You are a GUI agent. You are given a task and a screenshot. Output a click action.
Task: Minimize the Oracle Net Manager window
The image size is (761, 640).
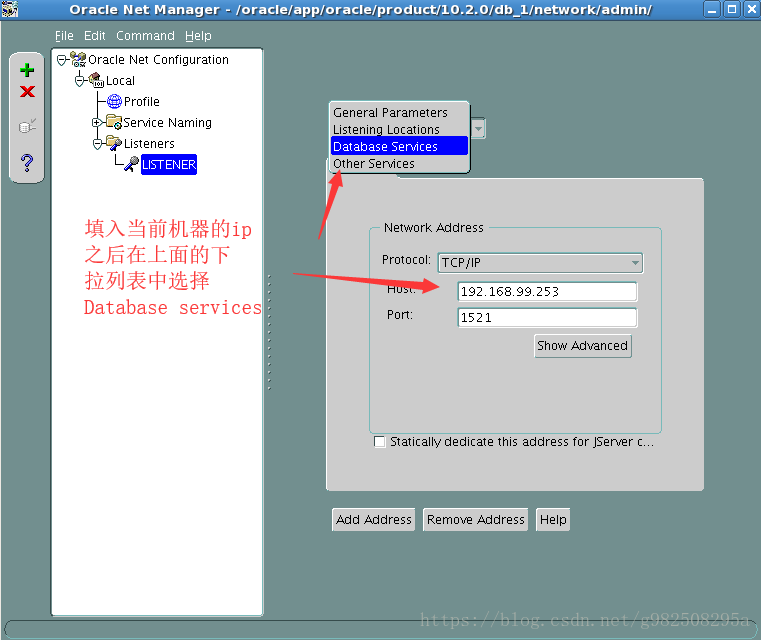712,9
